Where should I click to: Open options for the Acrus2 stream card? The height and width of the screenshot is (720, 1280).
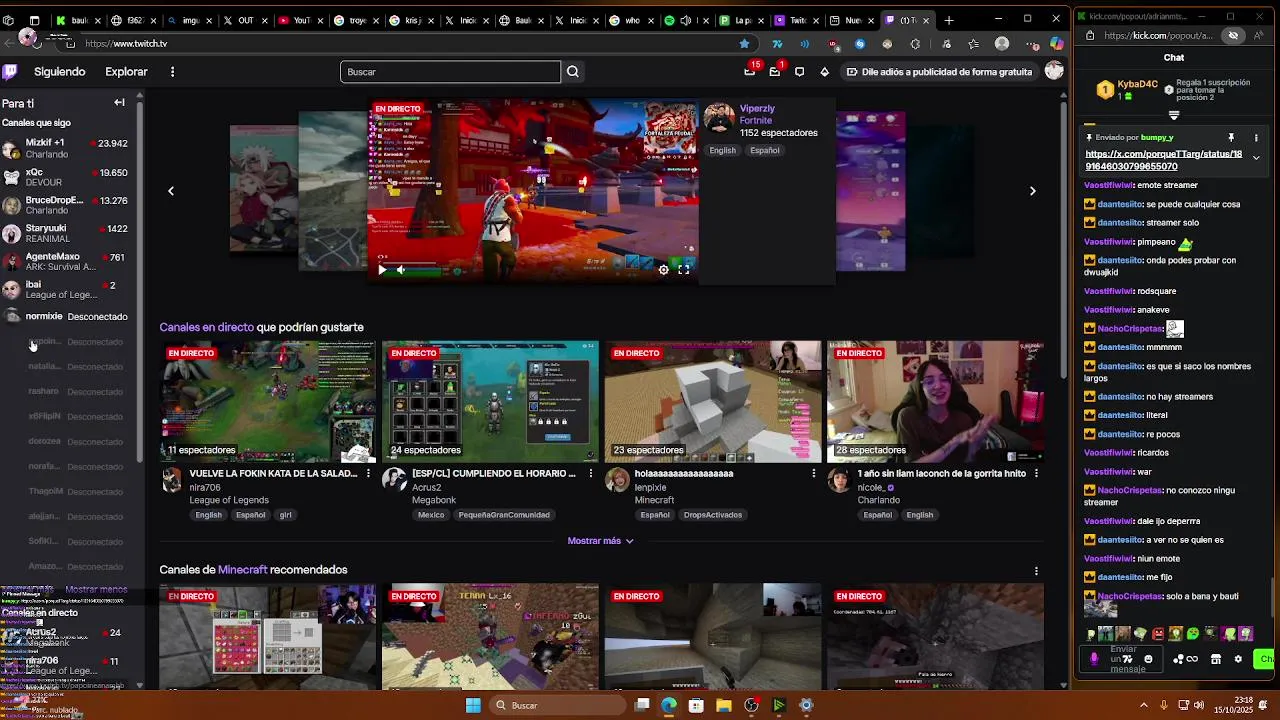pos(591,474)
